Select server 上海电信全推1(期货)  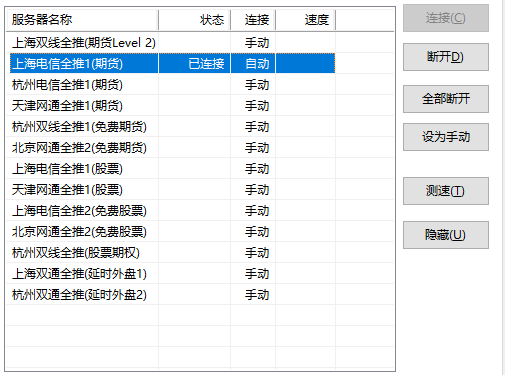[67, 63]
